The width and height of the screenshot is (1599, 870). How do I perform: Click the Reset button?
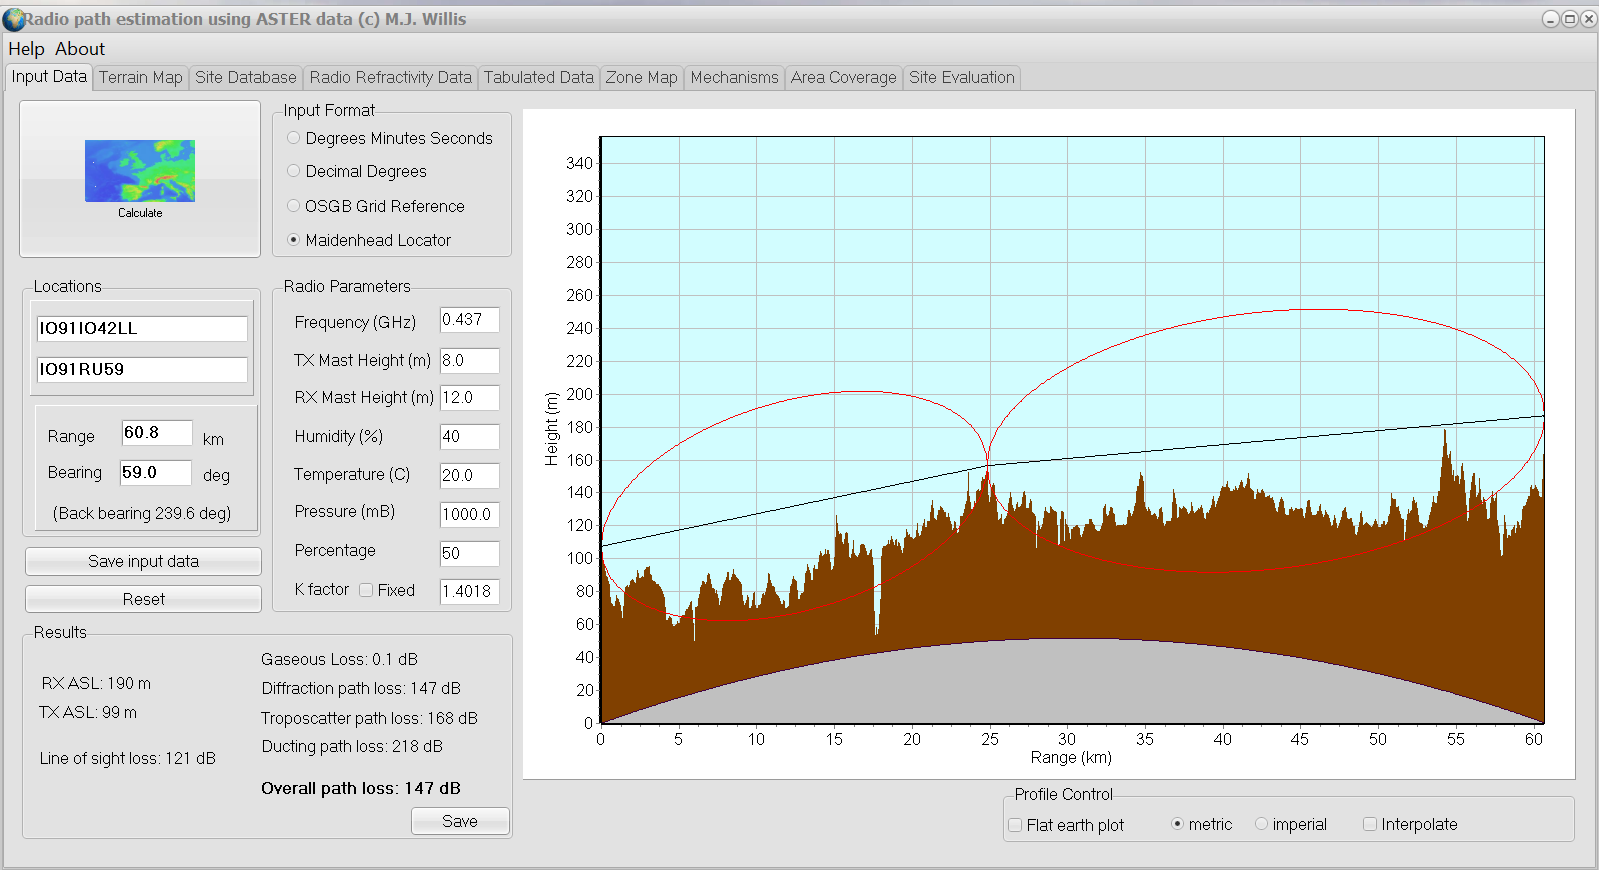[143, 599]
